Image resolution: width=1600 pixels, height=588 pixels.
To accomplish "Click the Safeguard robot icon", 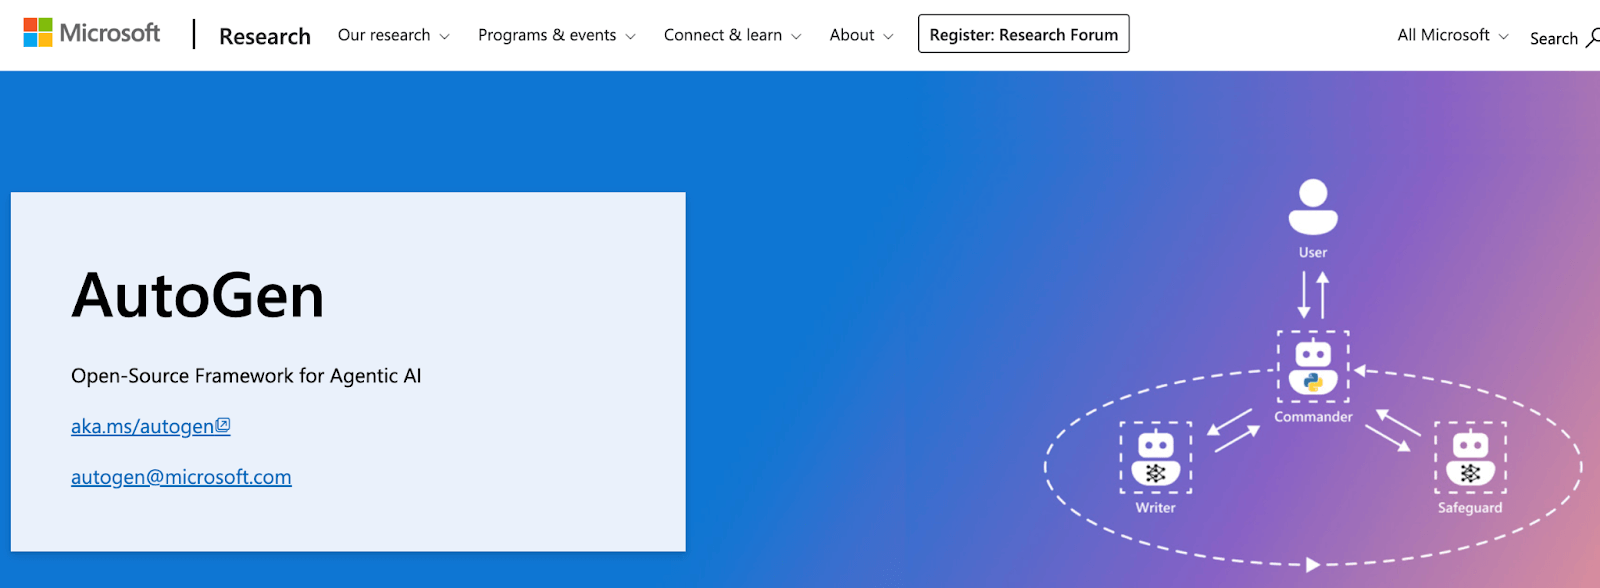I will [x=1469, y=458].
